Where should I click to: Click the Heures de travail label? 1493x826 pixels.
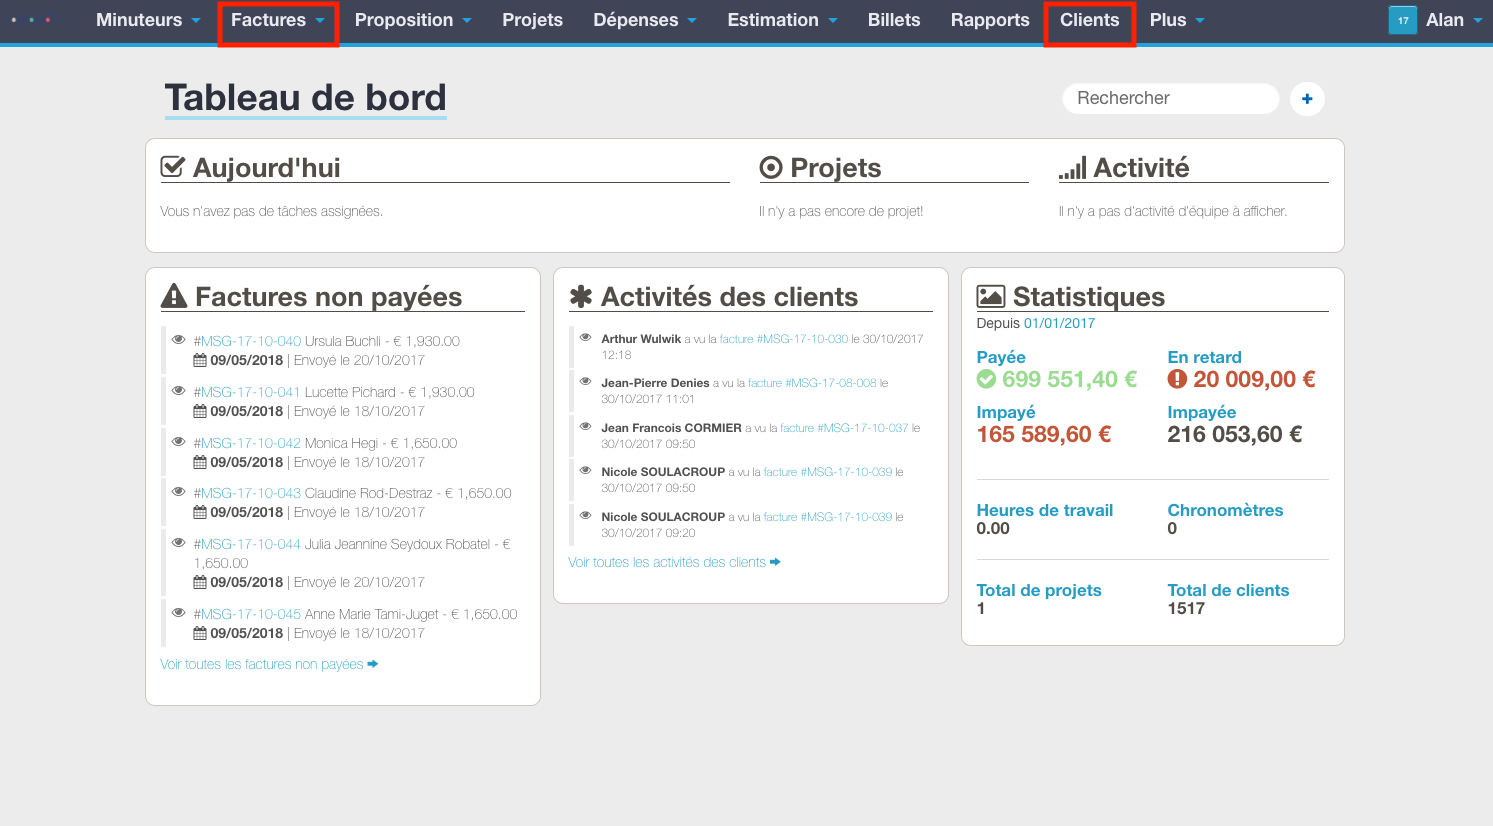(1045, 510)
